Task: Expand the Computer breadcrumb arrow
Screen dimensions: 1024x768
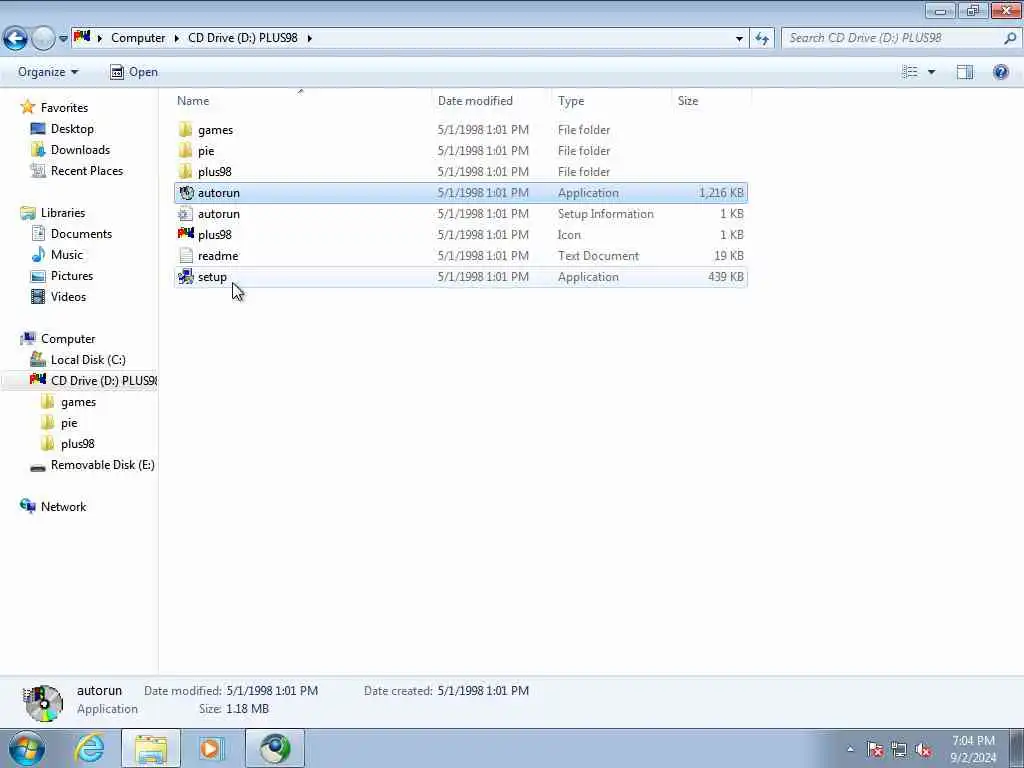Action: (x=176, y=38)
